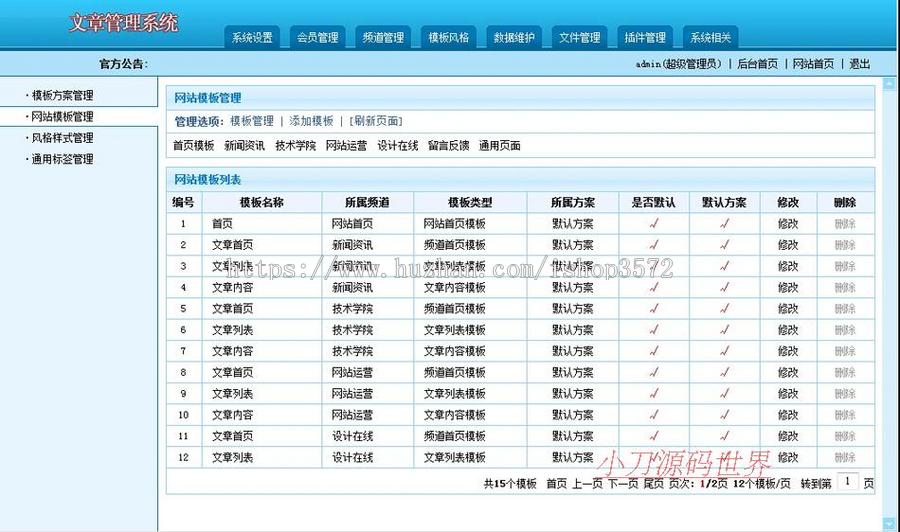Select 模板方案管理 in sidebar

coord(62,95)
